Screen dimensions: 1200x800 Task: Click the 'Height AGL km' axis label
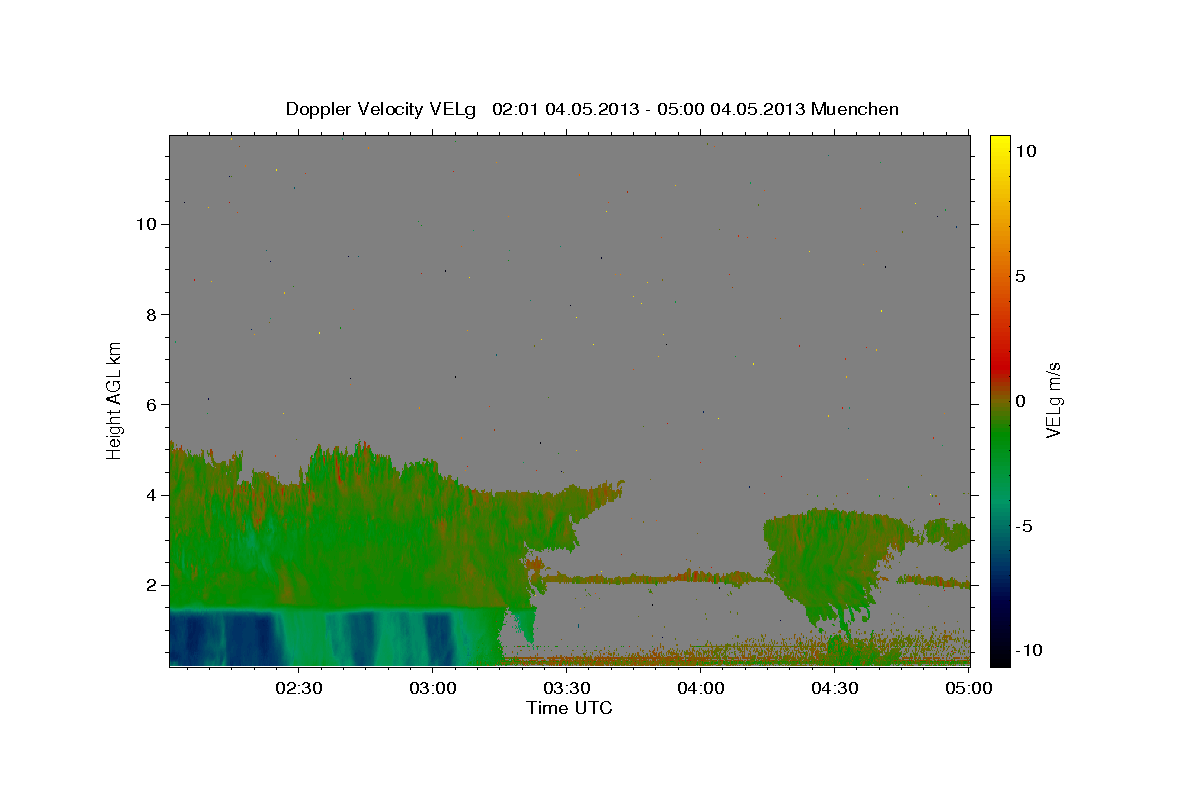tap(114, 400)
